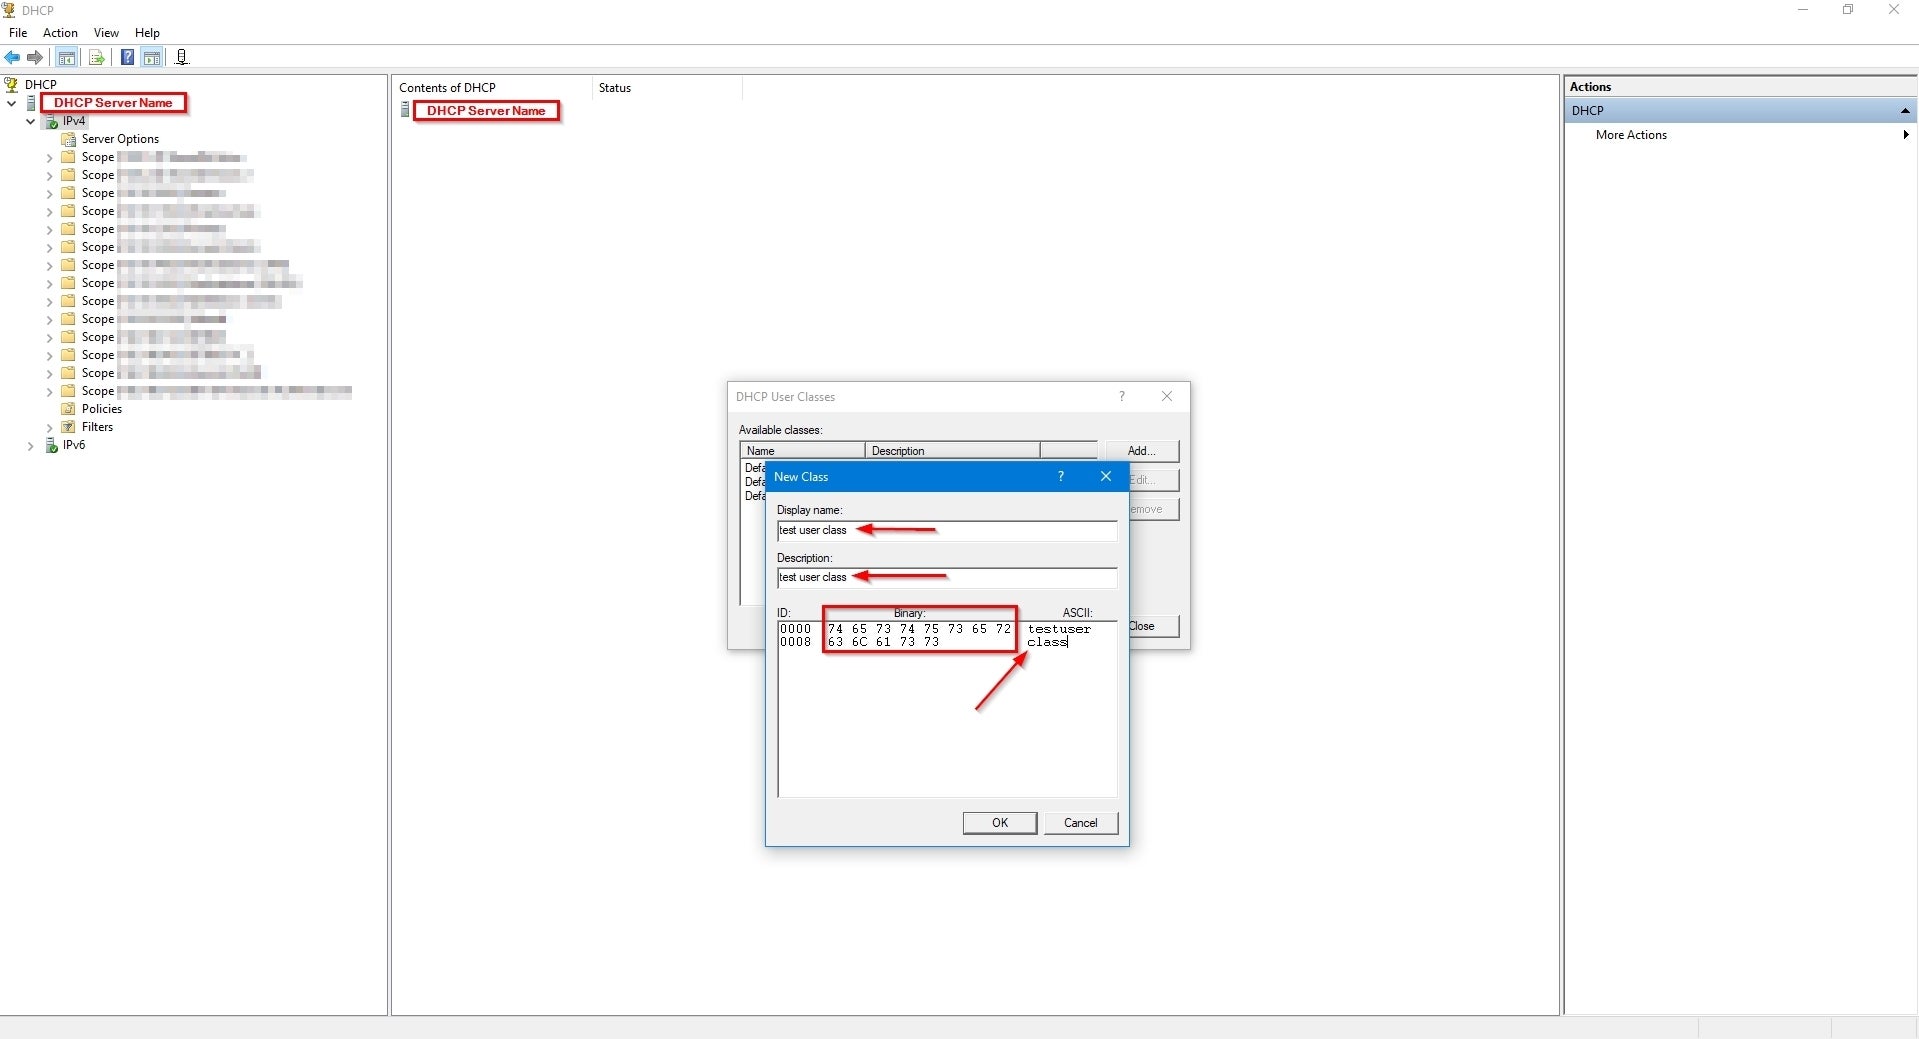Select DHCP Server Name entry in the contents pane
The width and height of the screenshot is (1919, 1039).
click(486, 110)
